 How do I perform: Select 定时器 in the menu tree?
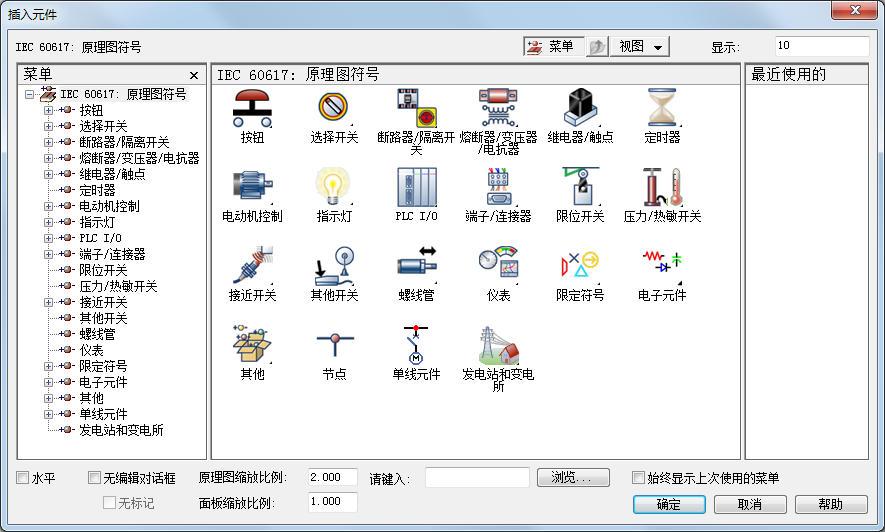[x=97, y=190]
